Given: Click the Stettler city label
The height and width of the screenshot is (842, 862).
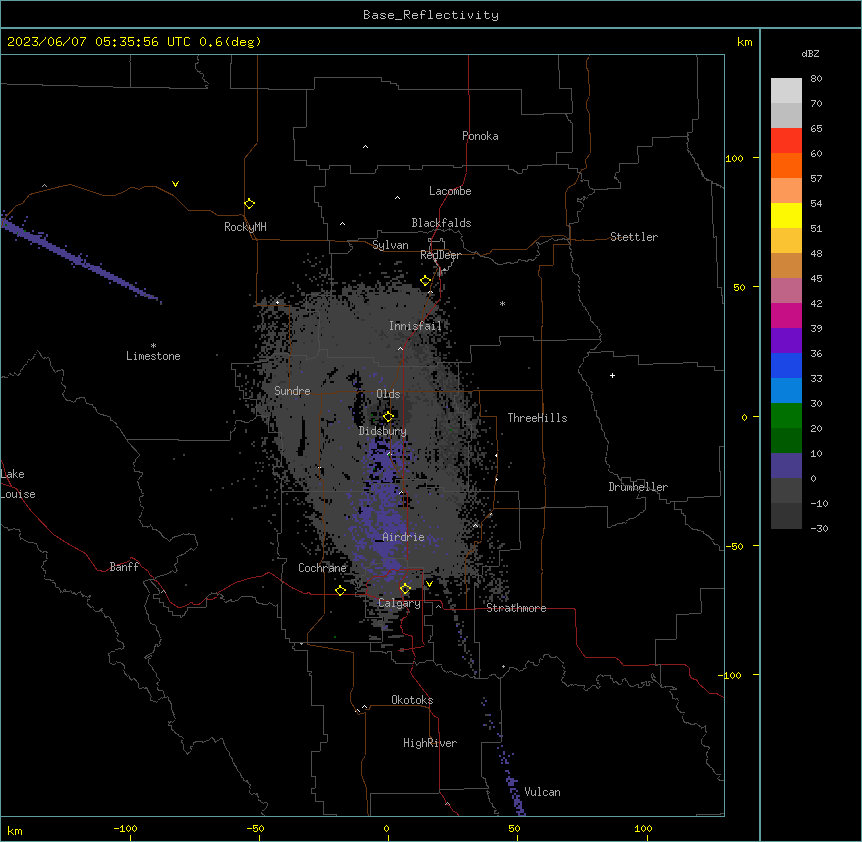Looking at the screenshot, I should (634, 237).
